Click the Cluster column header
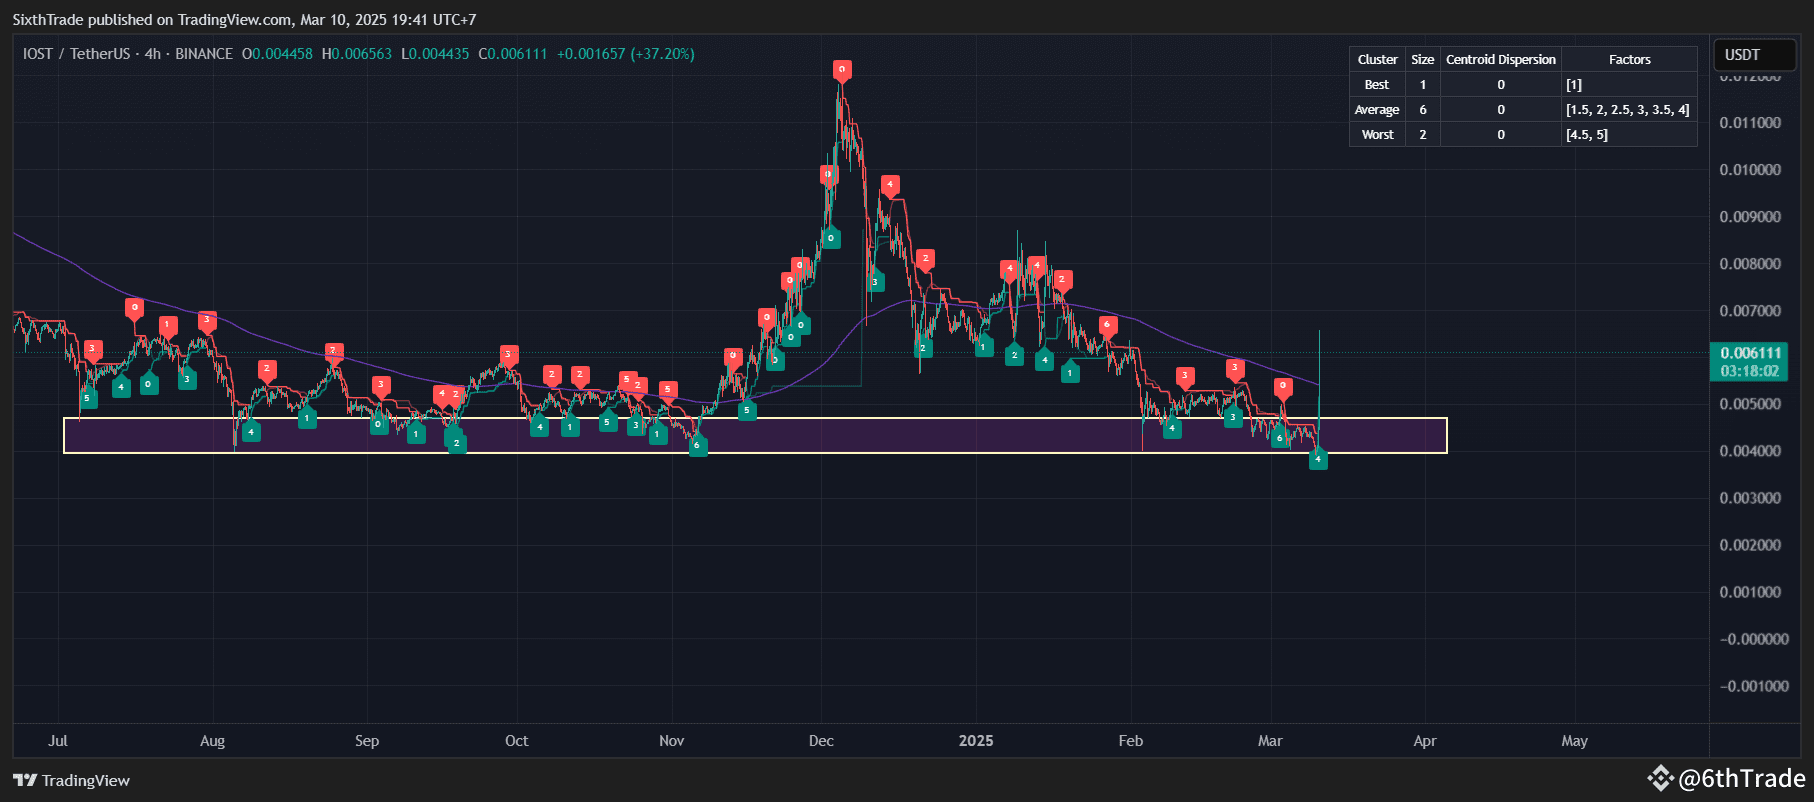 (1377, 60)
